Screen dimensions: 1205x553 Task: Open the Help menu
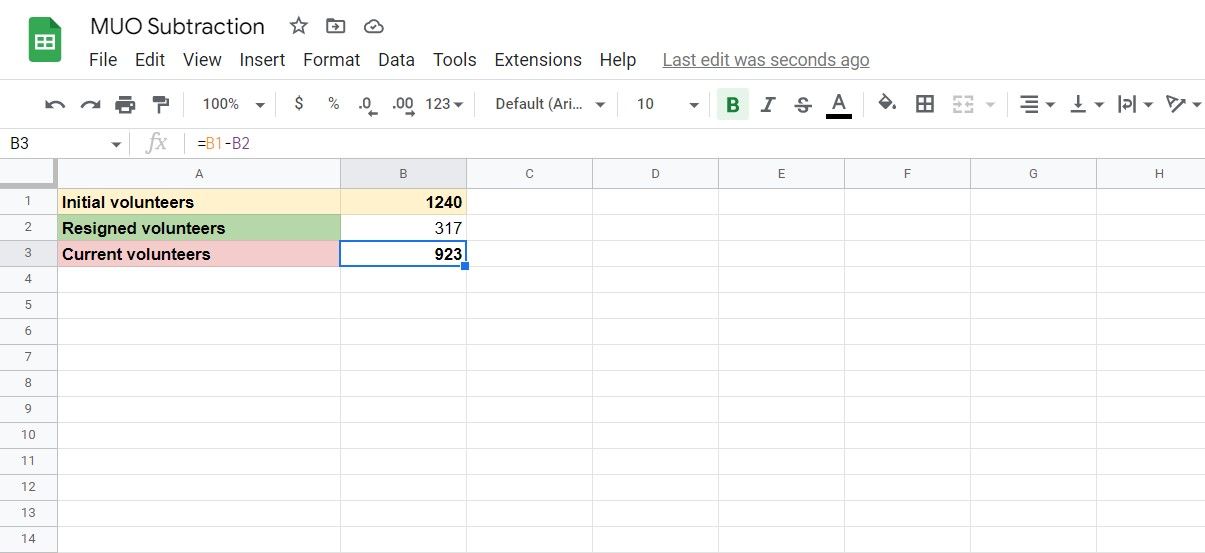618,60
